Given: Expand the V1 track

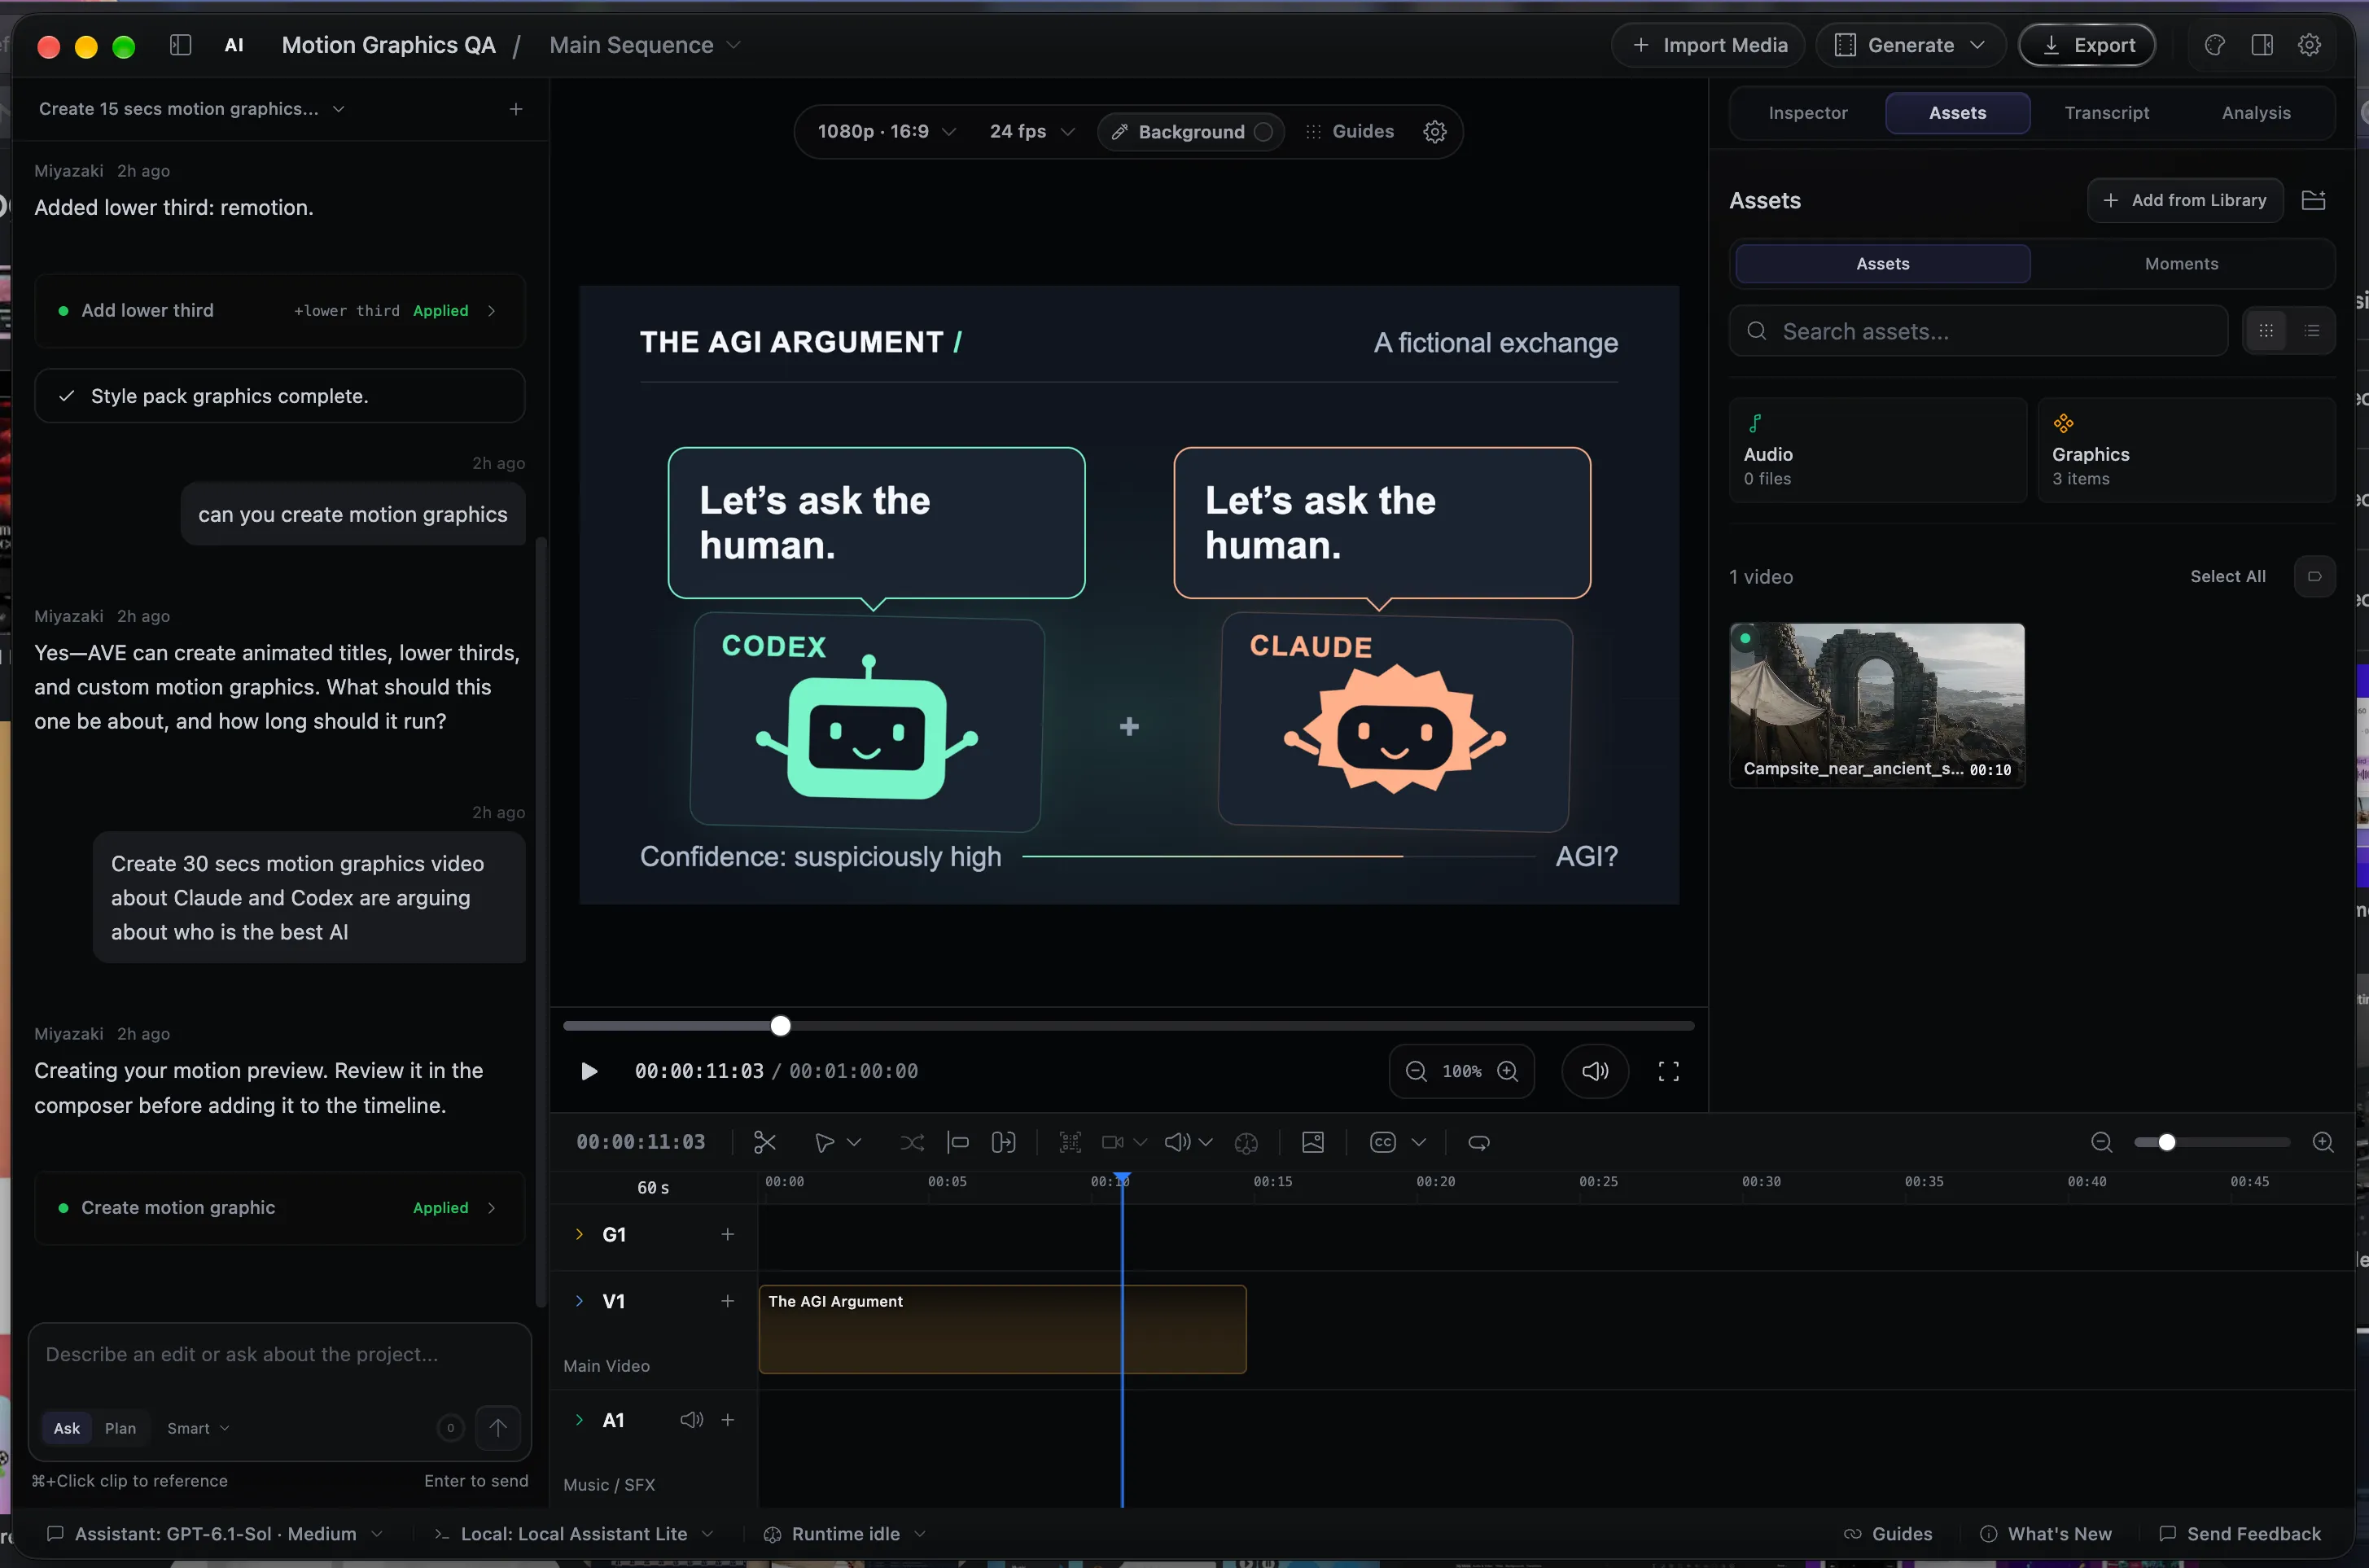Looking at the screenshot, I should pos(579,1301).
